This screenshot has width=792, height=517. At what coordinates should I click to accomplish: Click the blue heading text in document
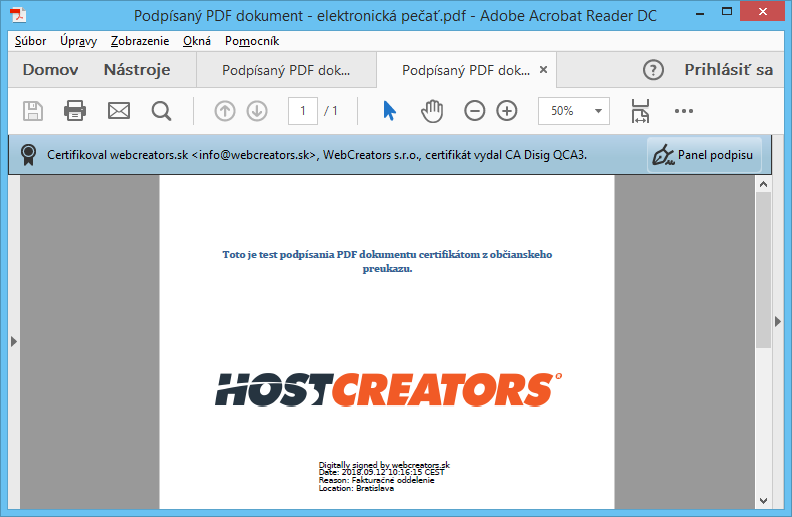tap(387, 261)
